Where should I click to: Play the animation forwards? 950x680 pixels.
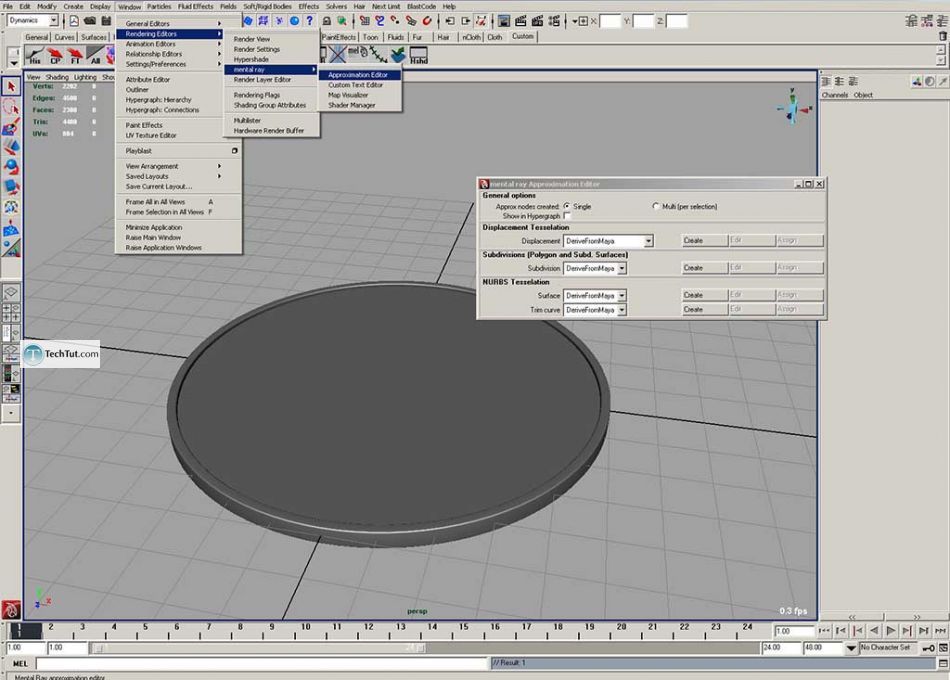click(891, 630)
